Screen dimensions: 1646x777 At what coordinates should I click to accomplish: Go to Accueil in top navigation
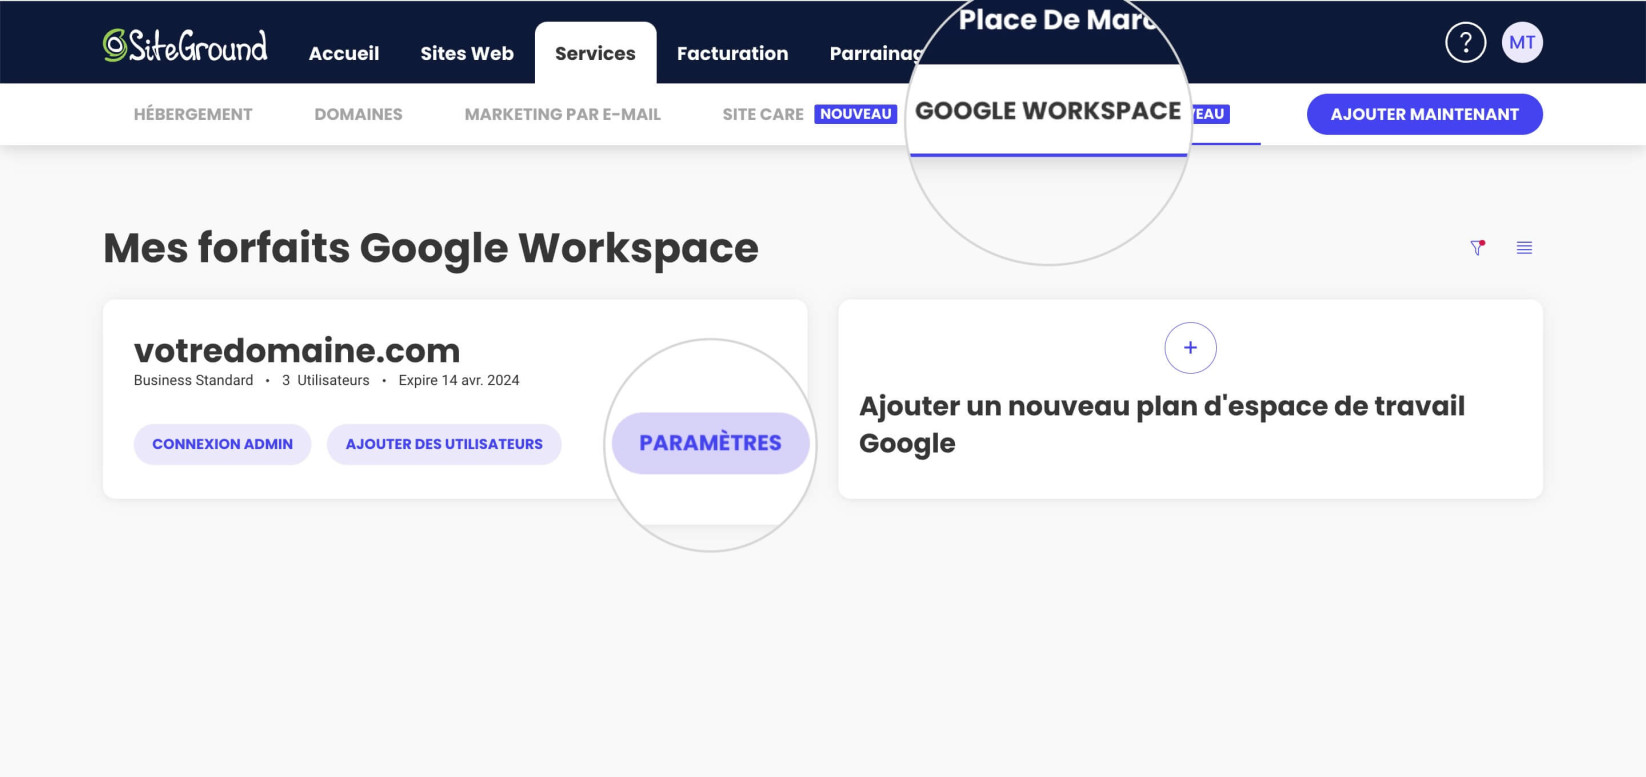click(x=344, y=53)
